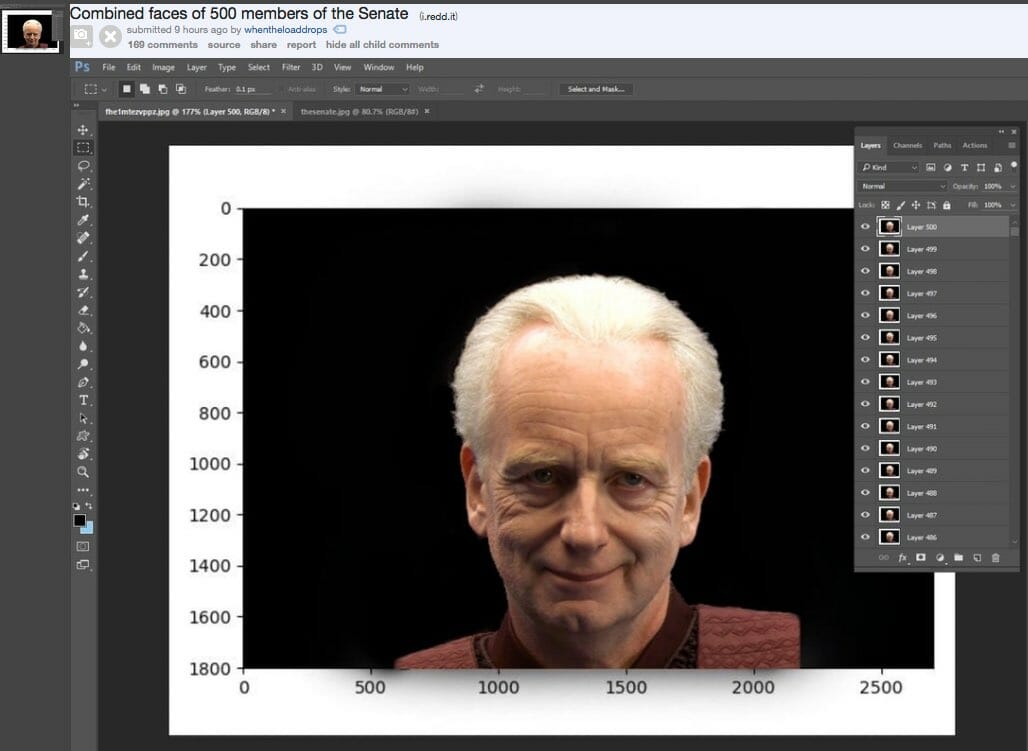The image size is (1028, 751).
Task: Open the Kind filter dropdown
Action: (888, 167)
